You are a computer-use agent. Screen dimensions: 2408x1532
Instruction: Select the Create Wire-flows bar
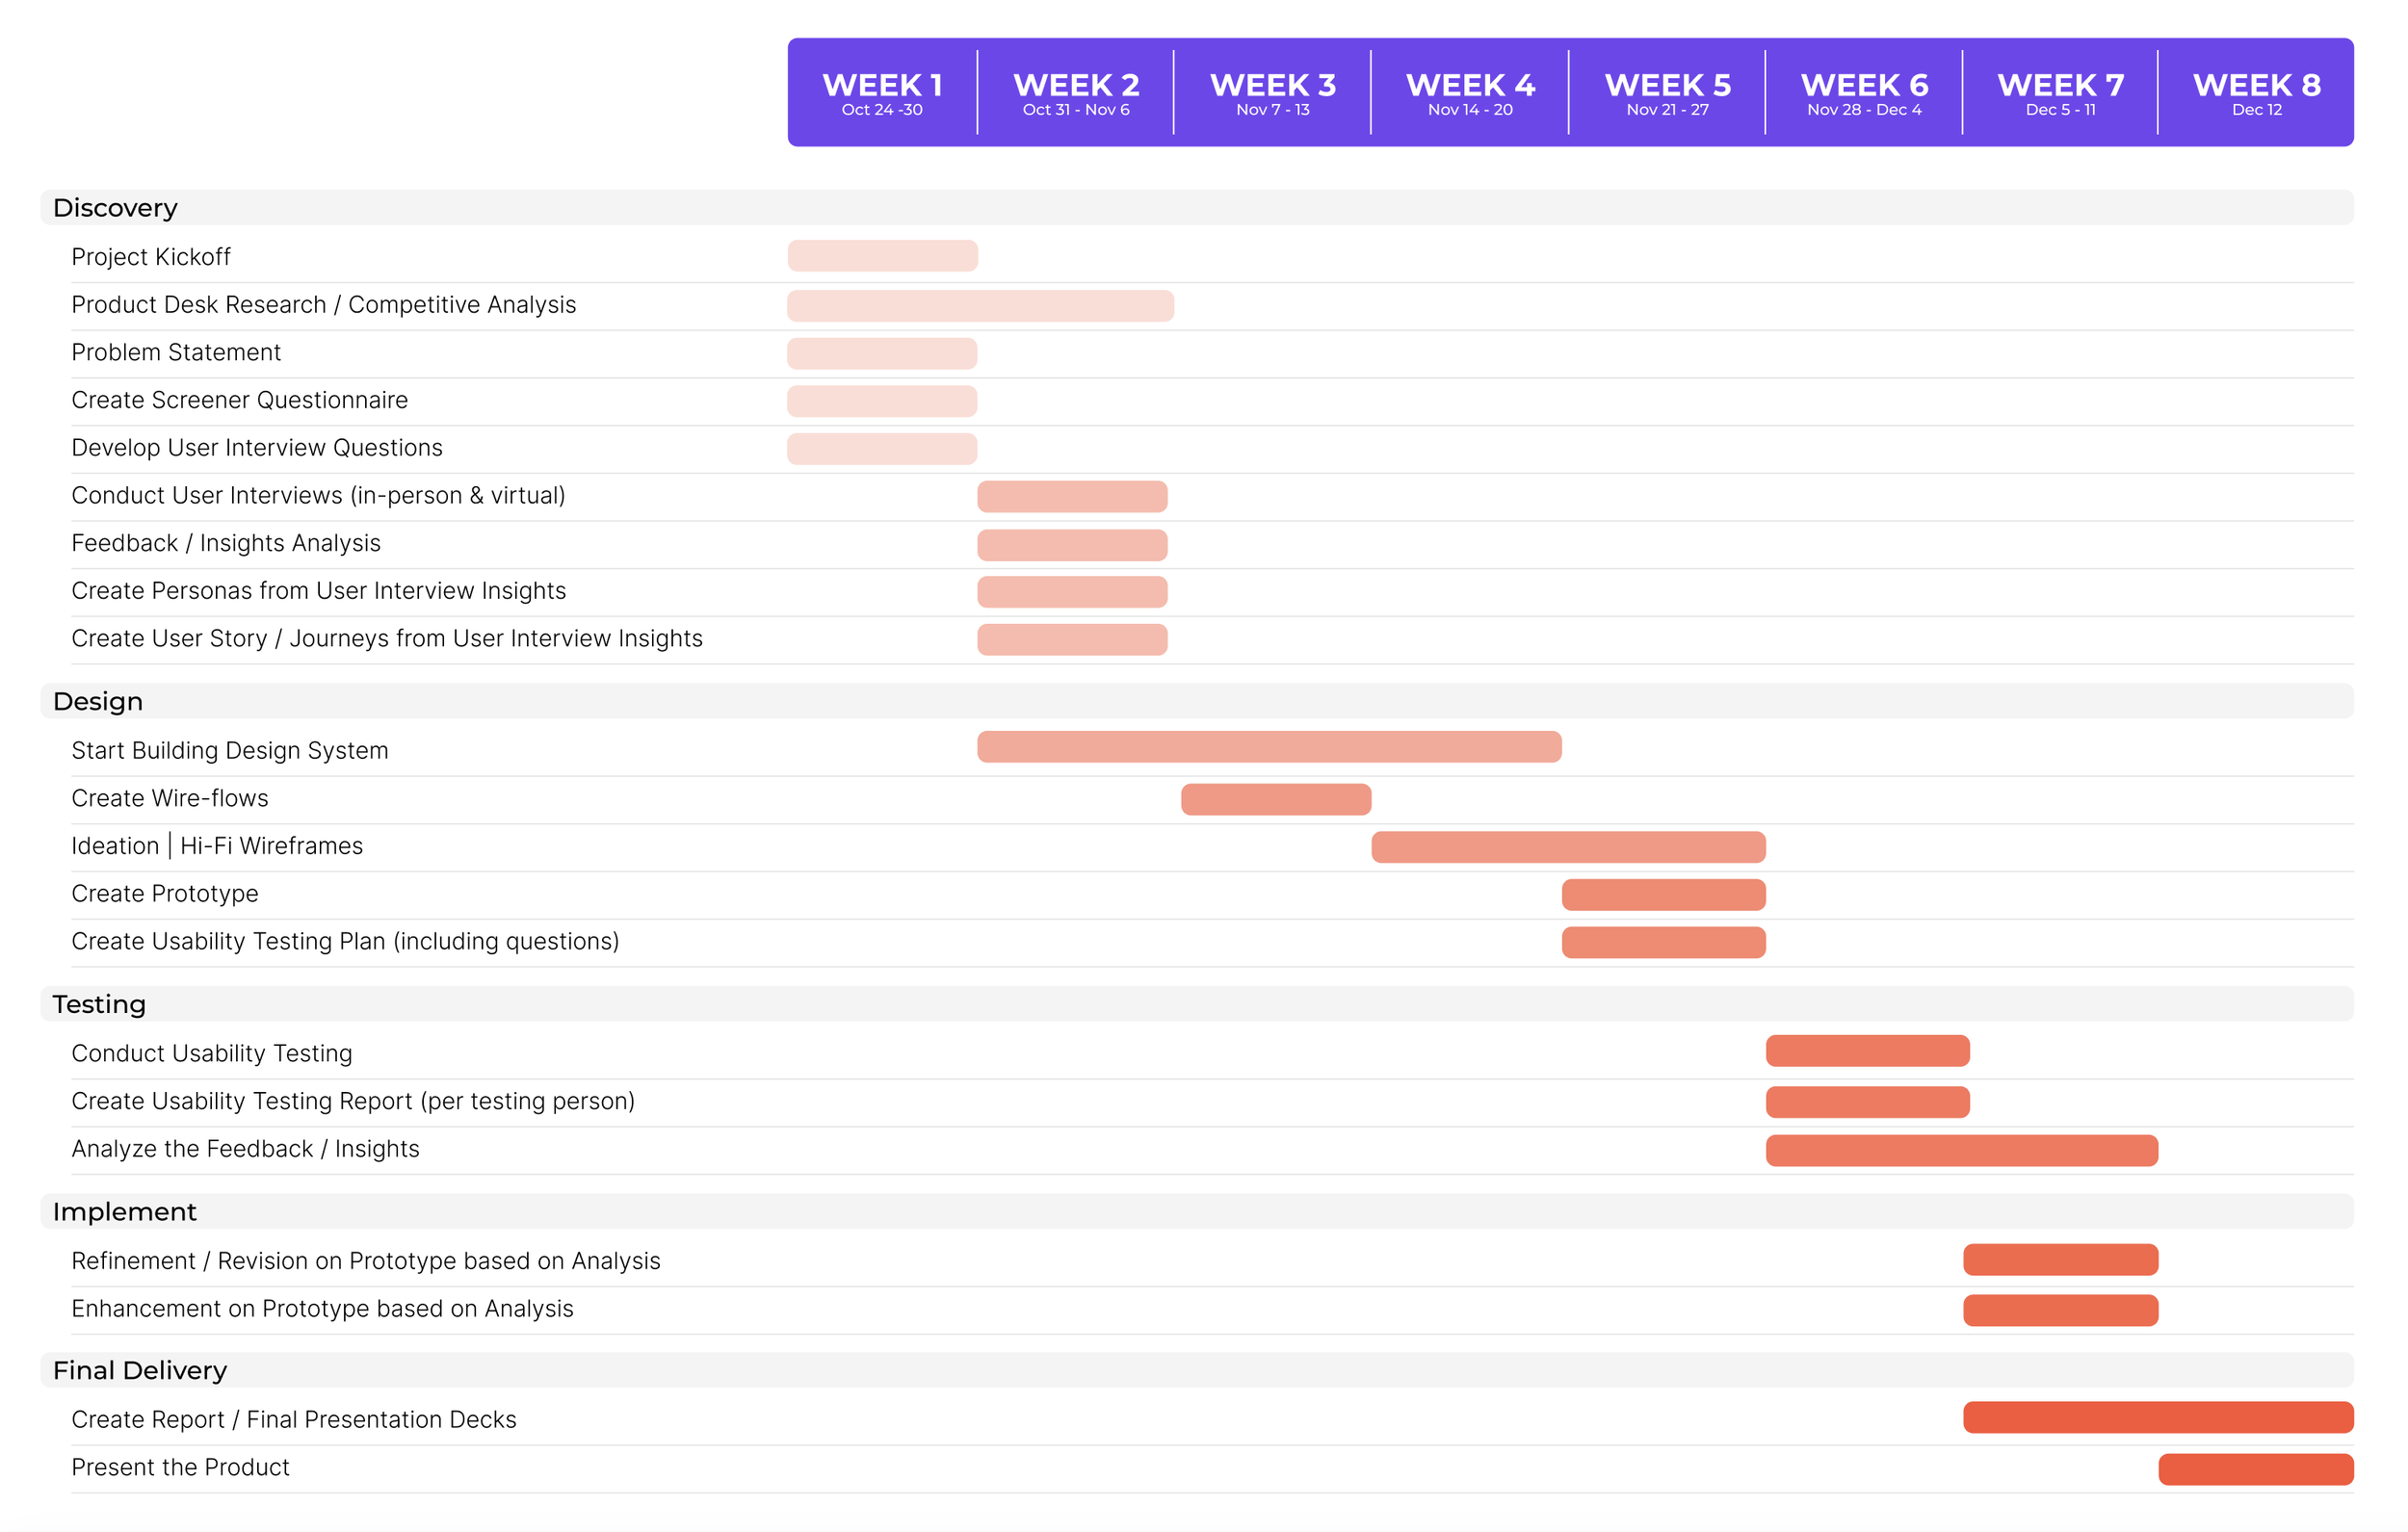click(x=1275, y=800)
